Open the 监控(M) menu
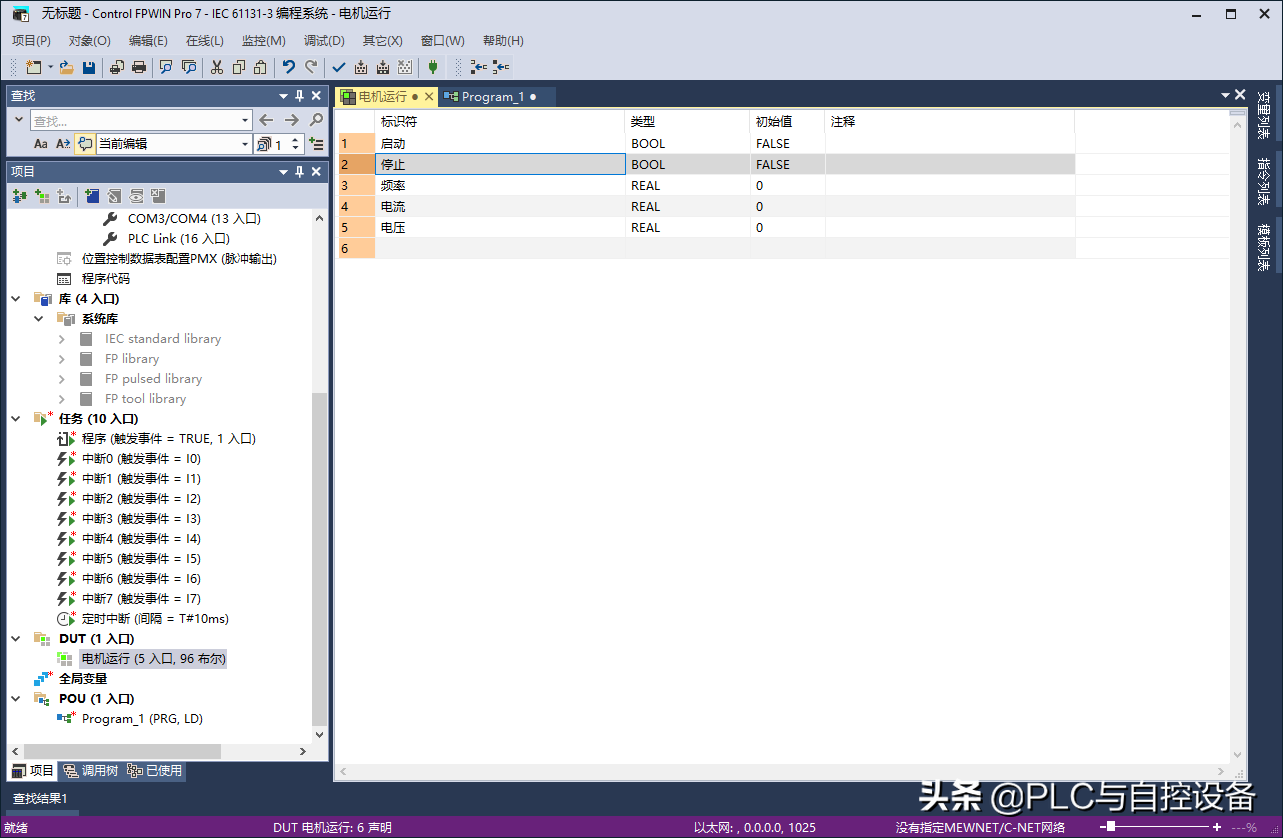Image resolution: width=1283 pixels, height=838 pixels. [x=264, y=41]
